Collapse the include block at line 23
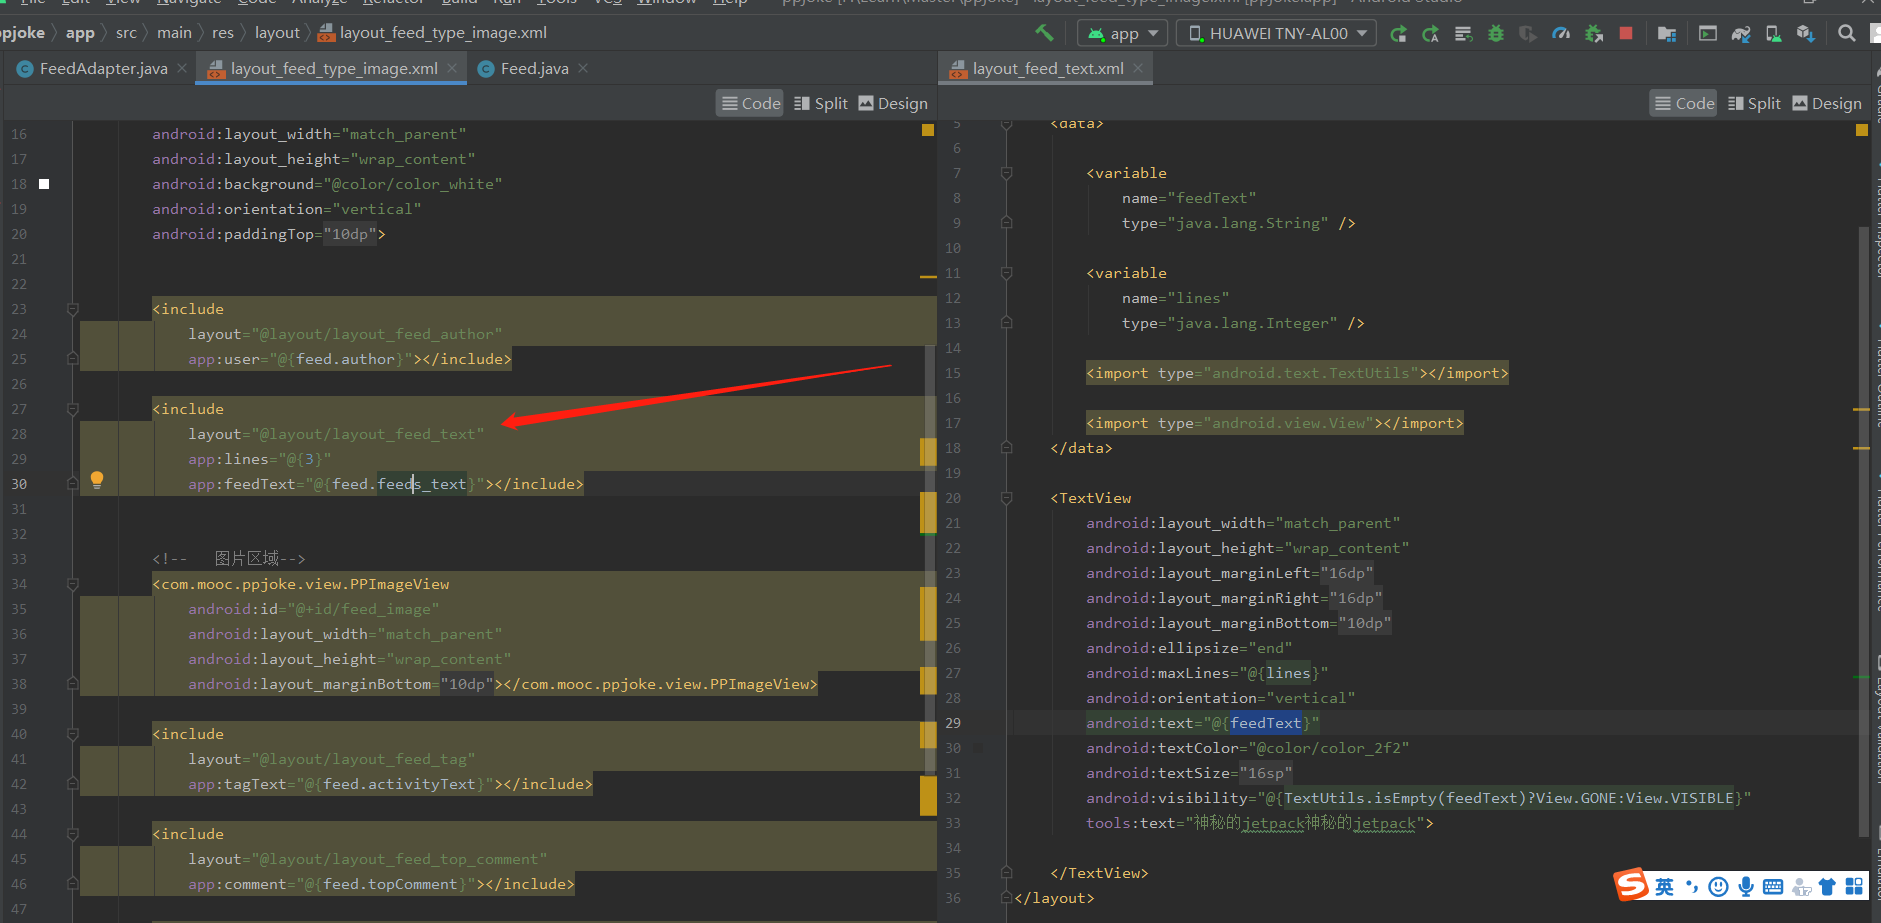Screen dimensions: 1881x923 73,309
